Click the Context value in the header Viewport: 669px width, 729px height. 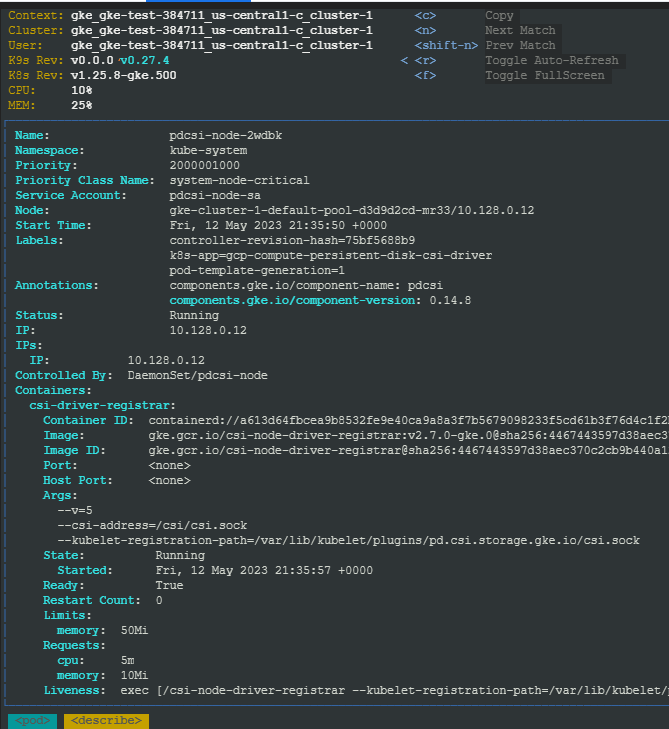click(x=222, y=16)
